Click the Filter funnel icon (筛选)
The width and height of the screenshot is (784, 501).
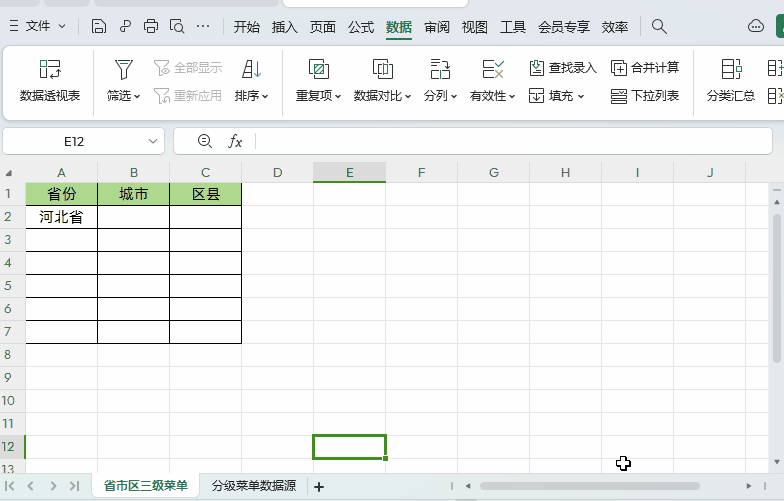[x=123, y=70]
